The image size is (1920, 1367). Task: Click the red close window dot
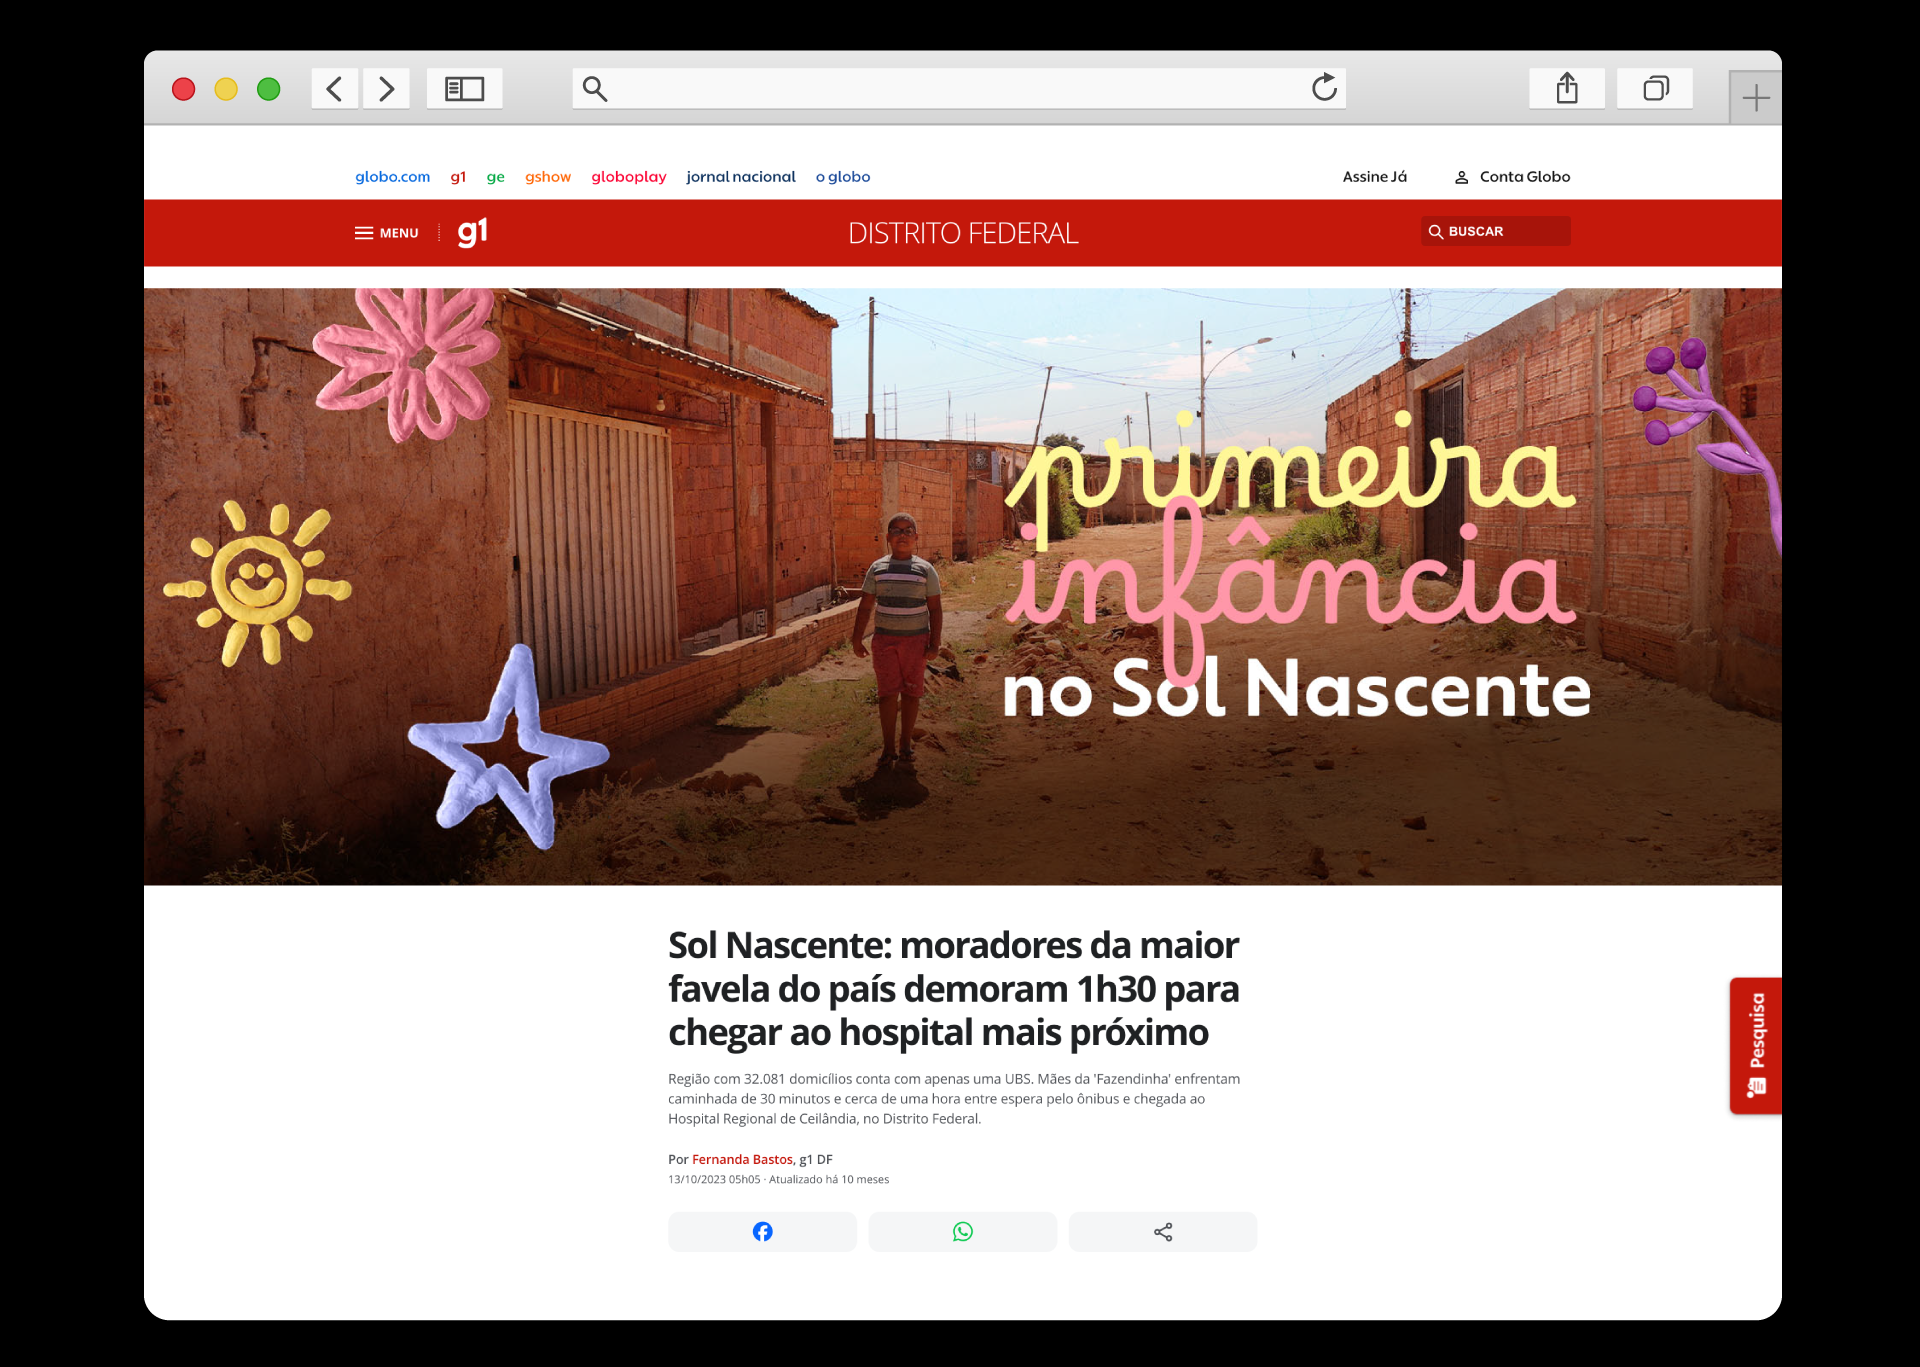183,89
